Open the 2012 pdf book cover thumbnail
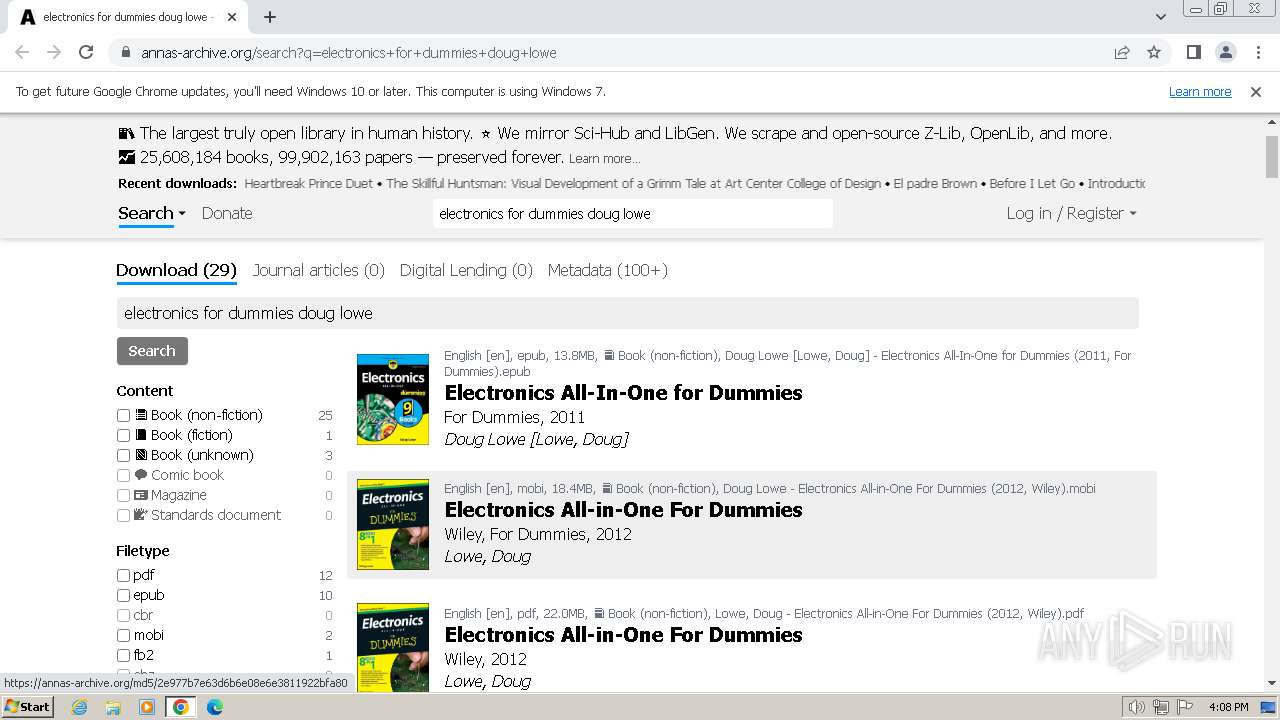The width and height of the screenshot is (1280, 720). click(393, 647)
